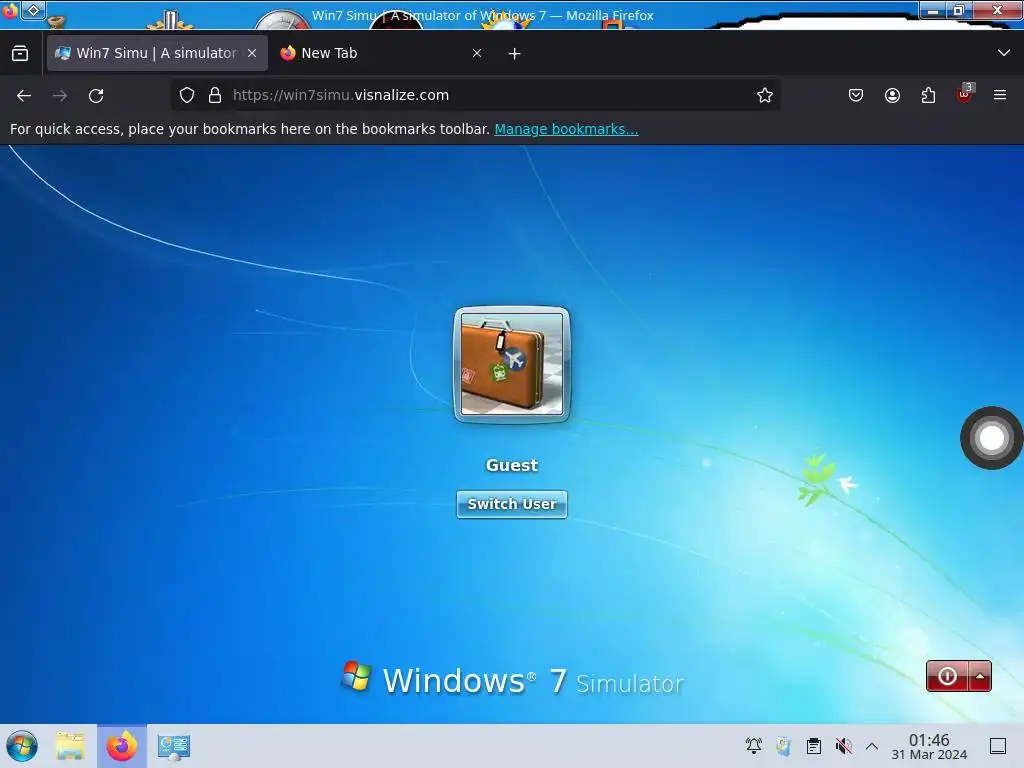Image resolution: width=1024 pixels, height=768 pixels.
Task: Toggle the muted volume tray icon
Action: (x=843, y=746)
